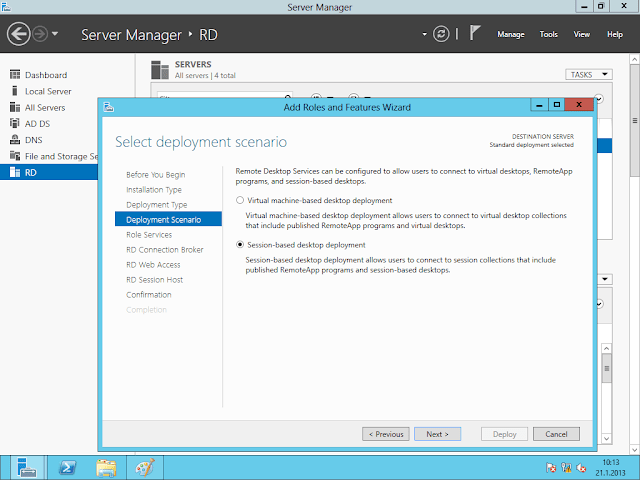Open the Tools menu
The height and width of the screenshot is (480, 640).
coord(548,34)
